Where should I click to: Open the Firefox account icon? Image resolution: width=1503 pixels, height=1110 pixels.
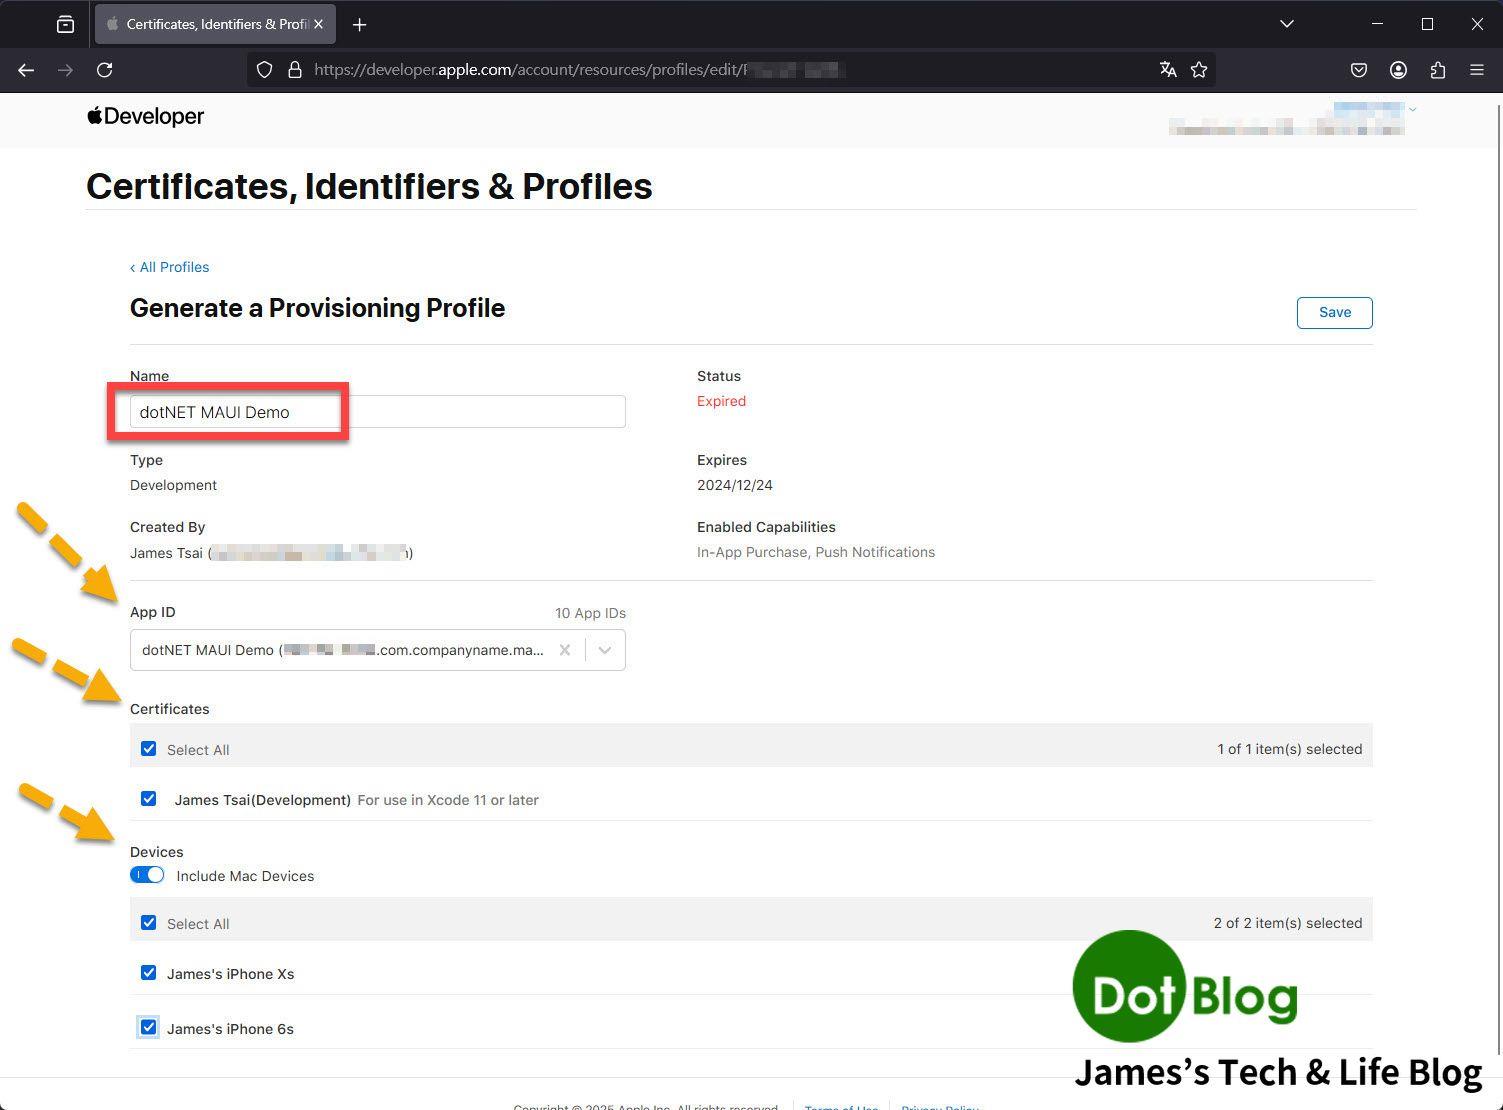1398,70
